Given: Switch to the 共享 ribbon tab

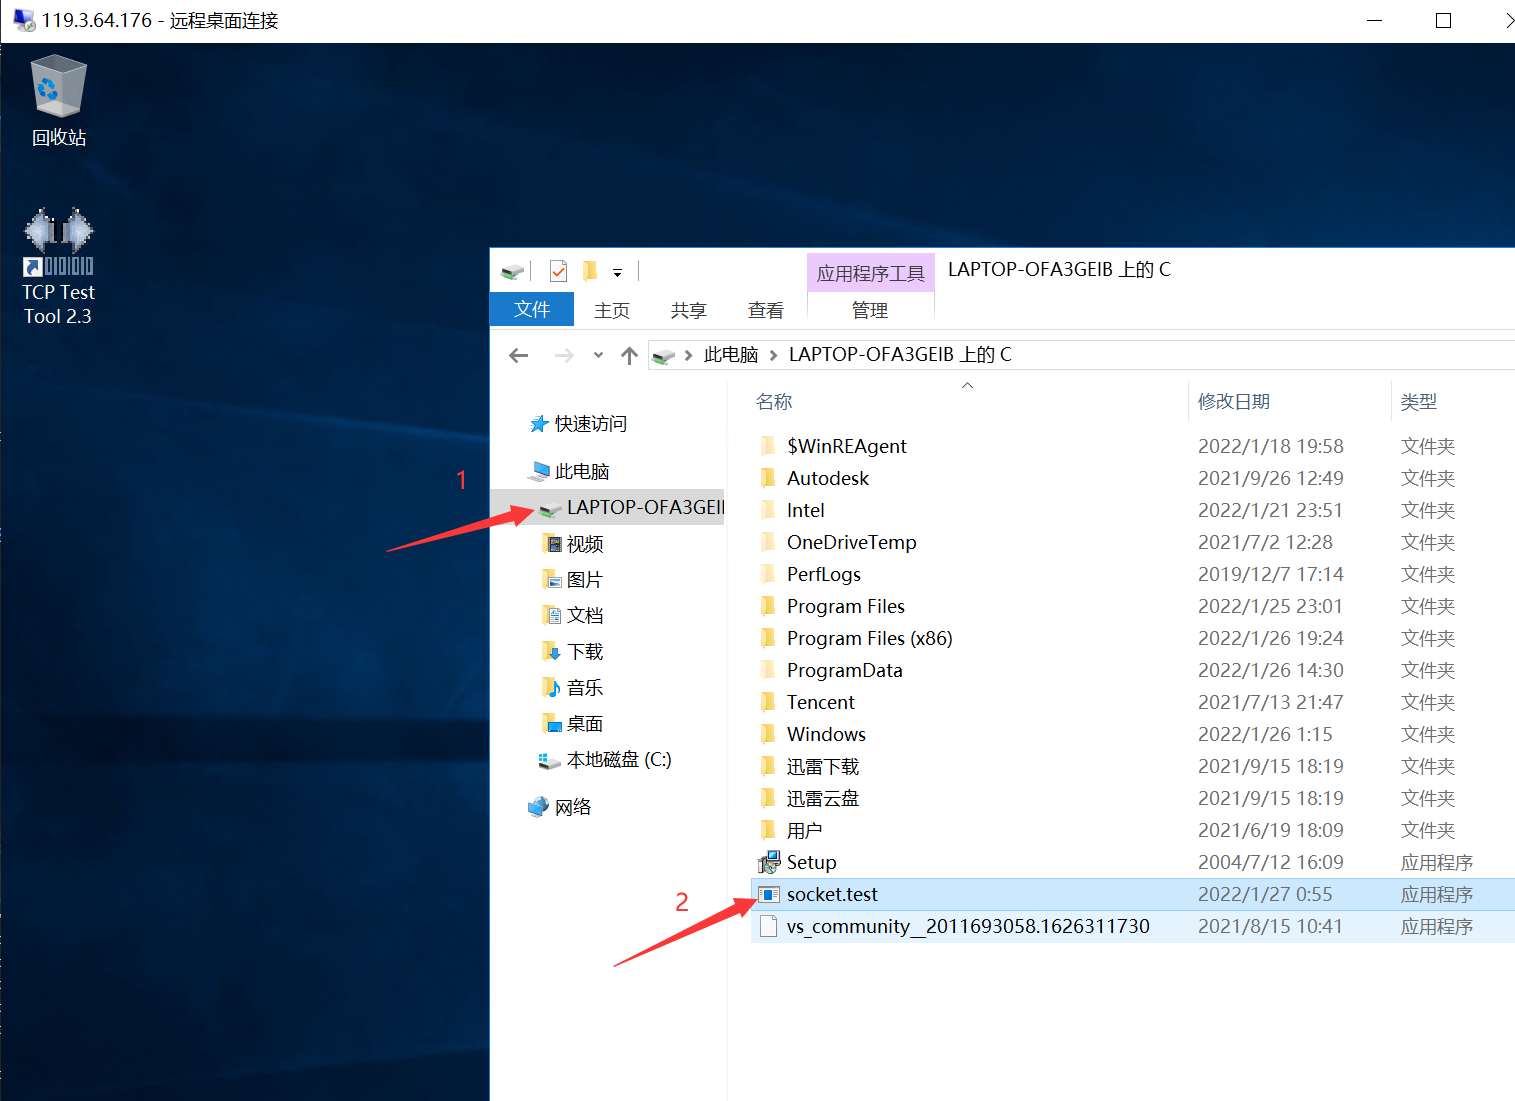Looking at the screenshot, I should [x=689, y=310].
